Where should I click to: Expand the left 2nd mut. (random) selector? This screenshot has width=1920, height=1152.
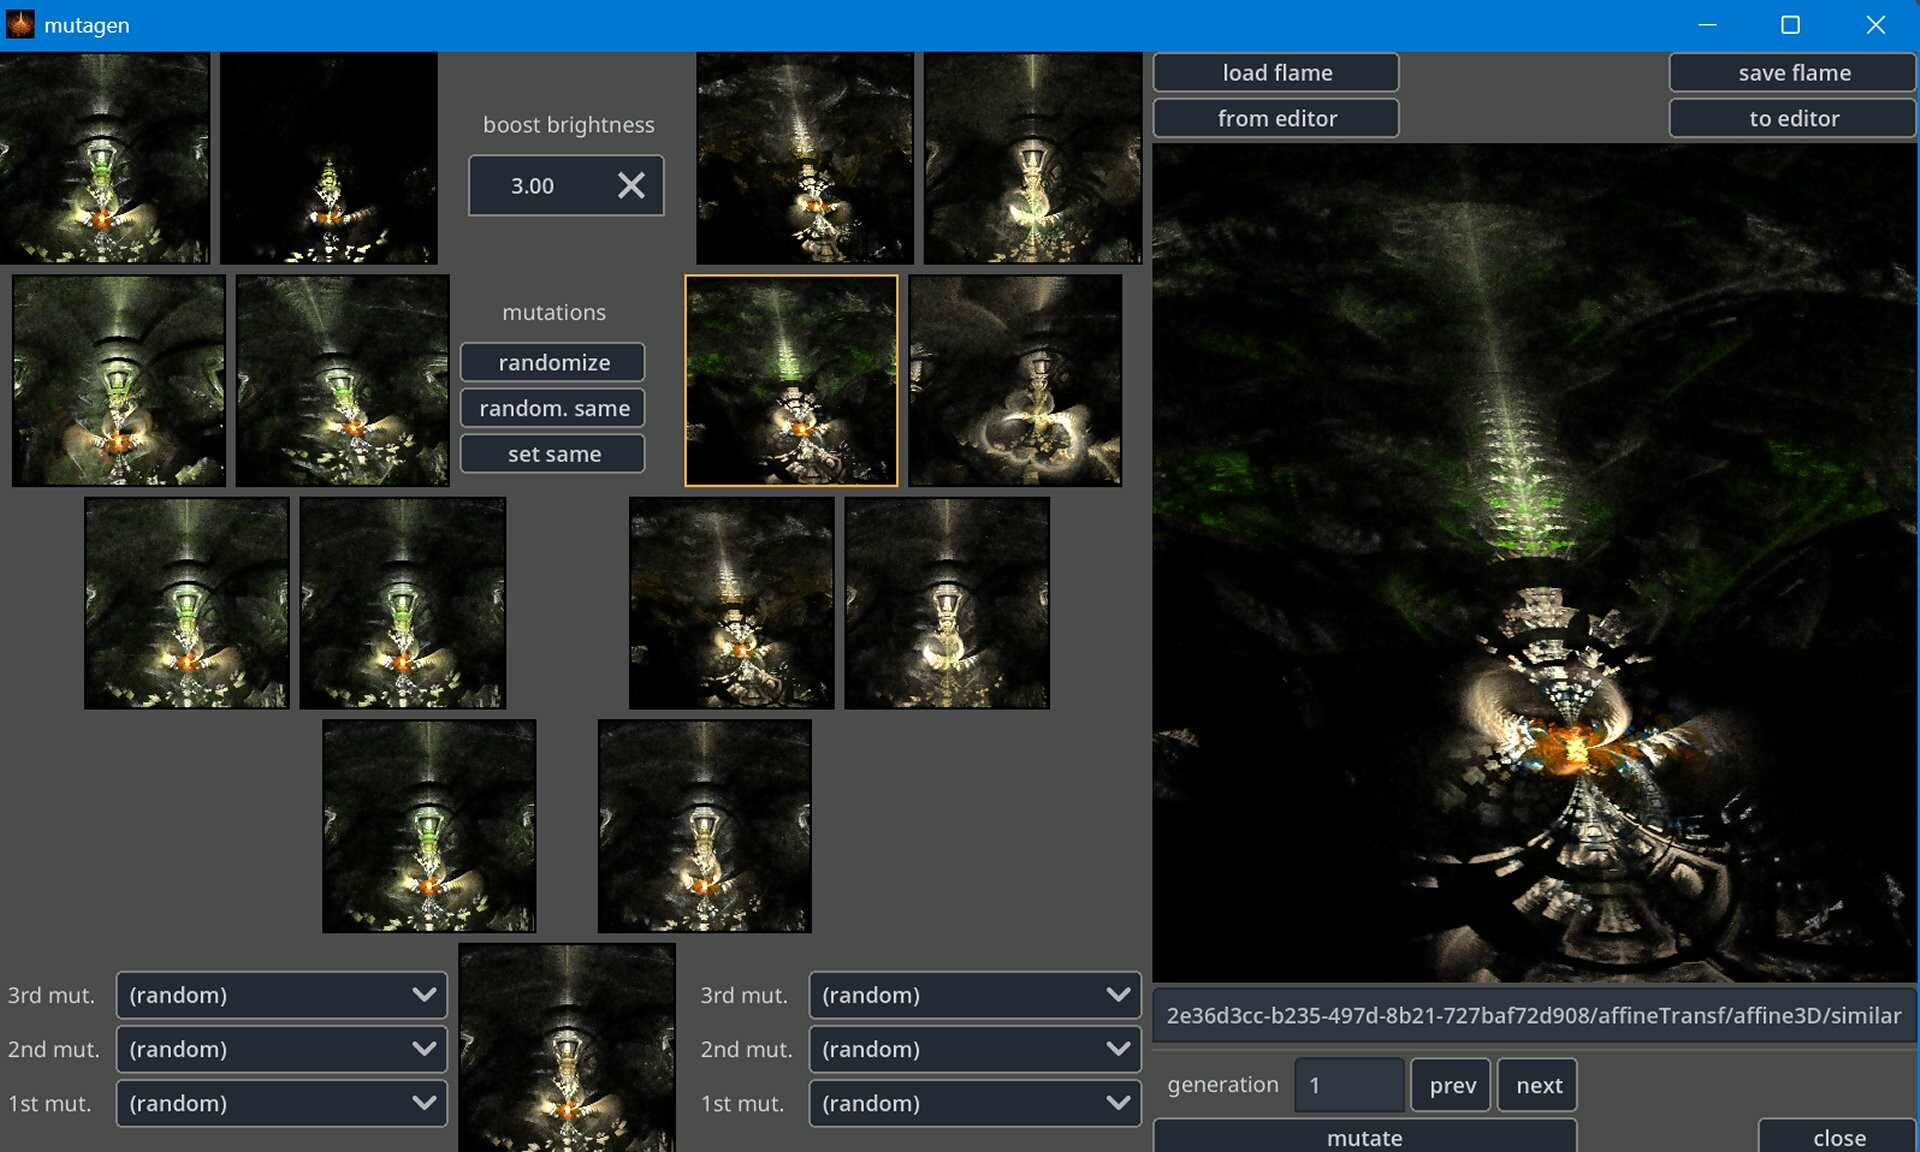coord(281,1049)
